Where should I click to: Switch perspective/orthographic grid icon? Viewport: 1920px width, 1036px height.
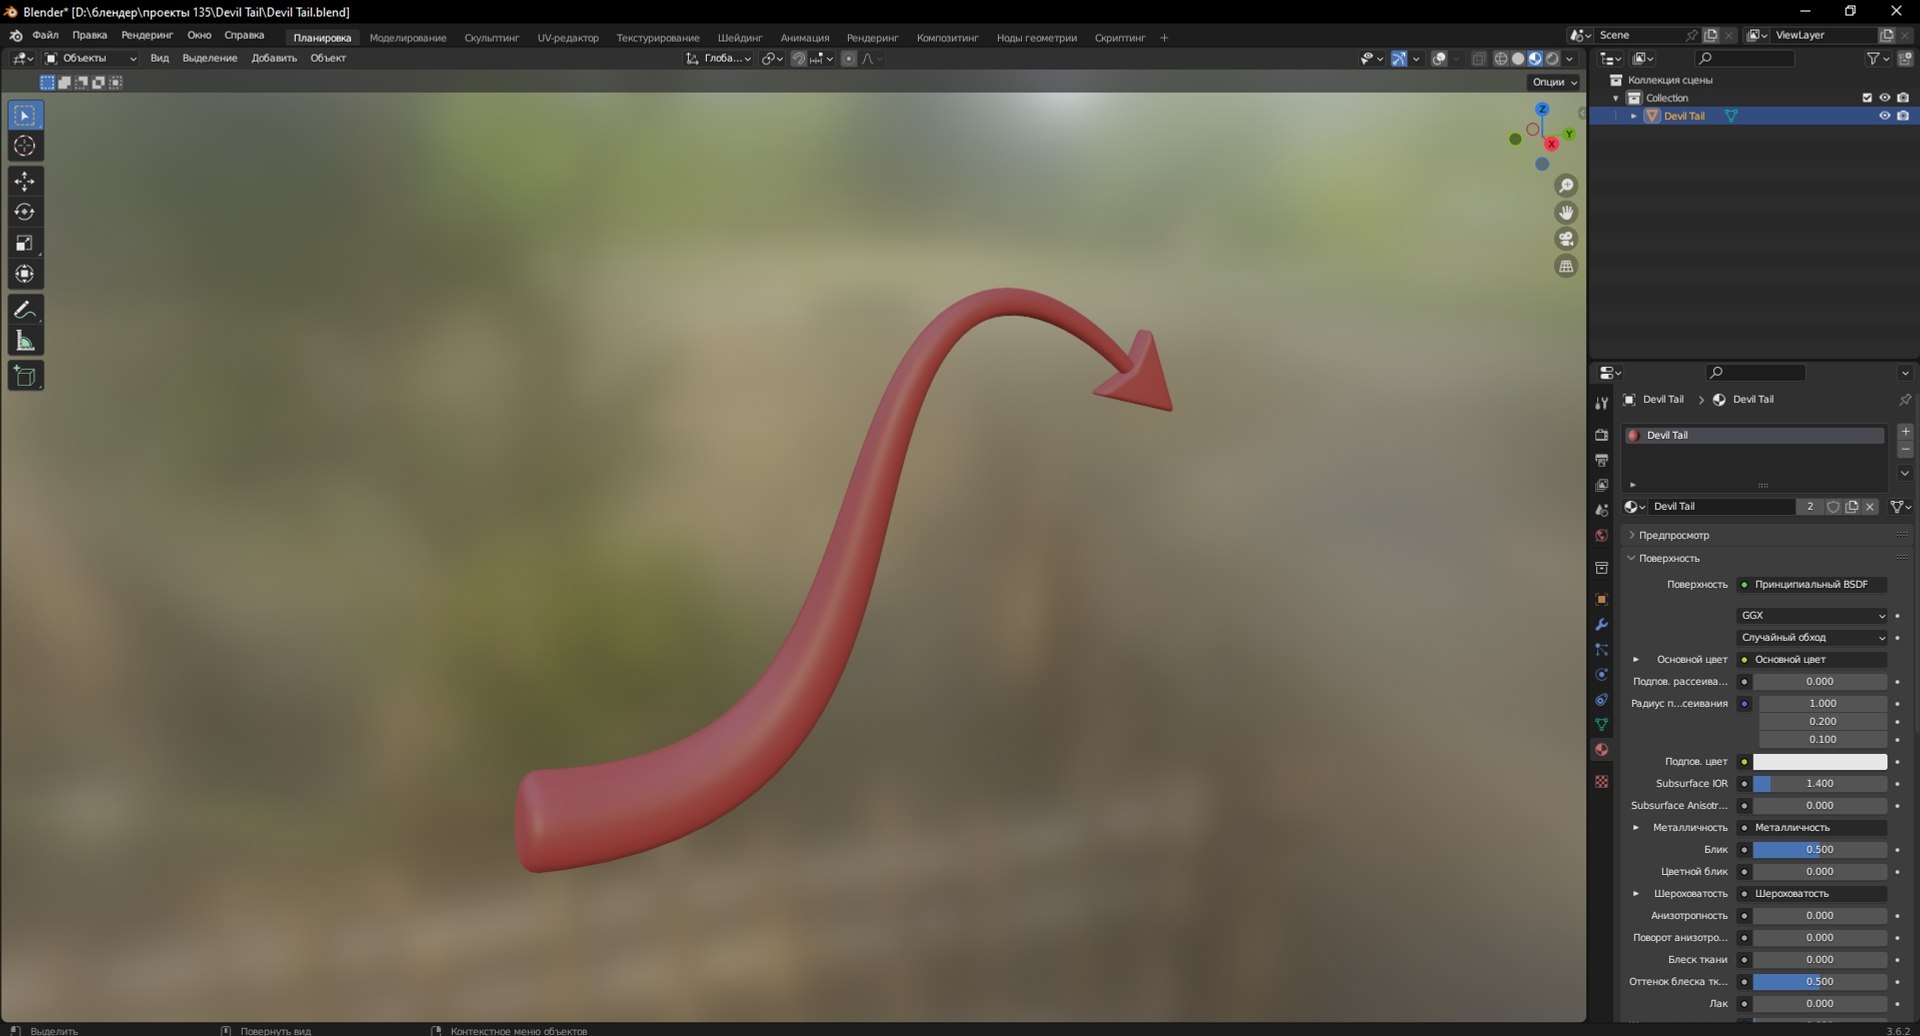click(1566, 266)
